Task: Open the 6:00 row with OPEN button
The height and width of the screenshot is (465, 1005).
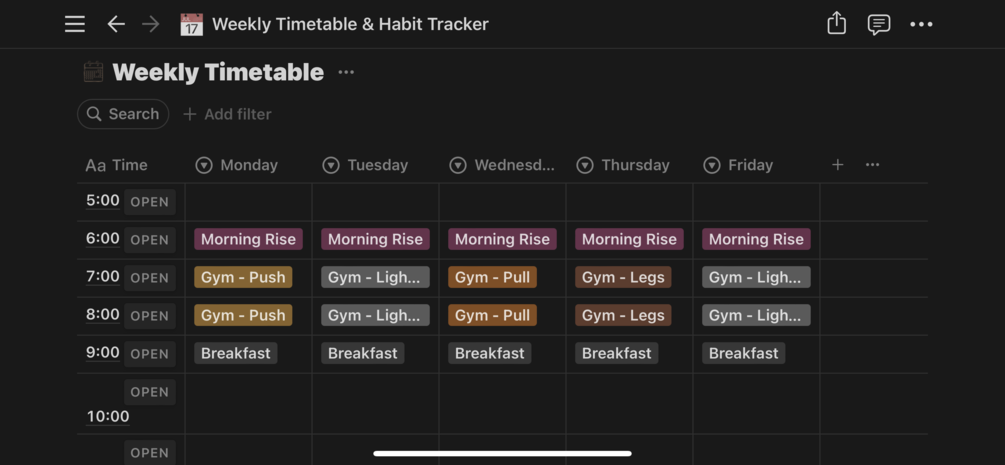Action: click(149, 240)
